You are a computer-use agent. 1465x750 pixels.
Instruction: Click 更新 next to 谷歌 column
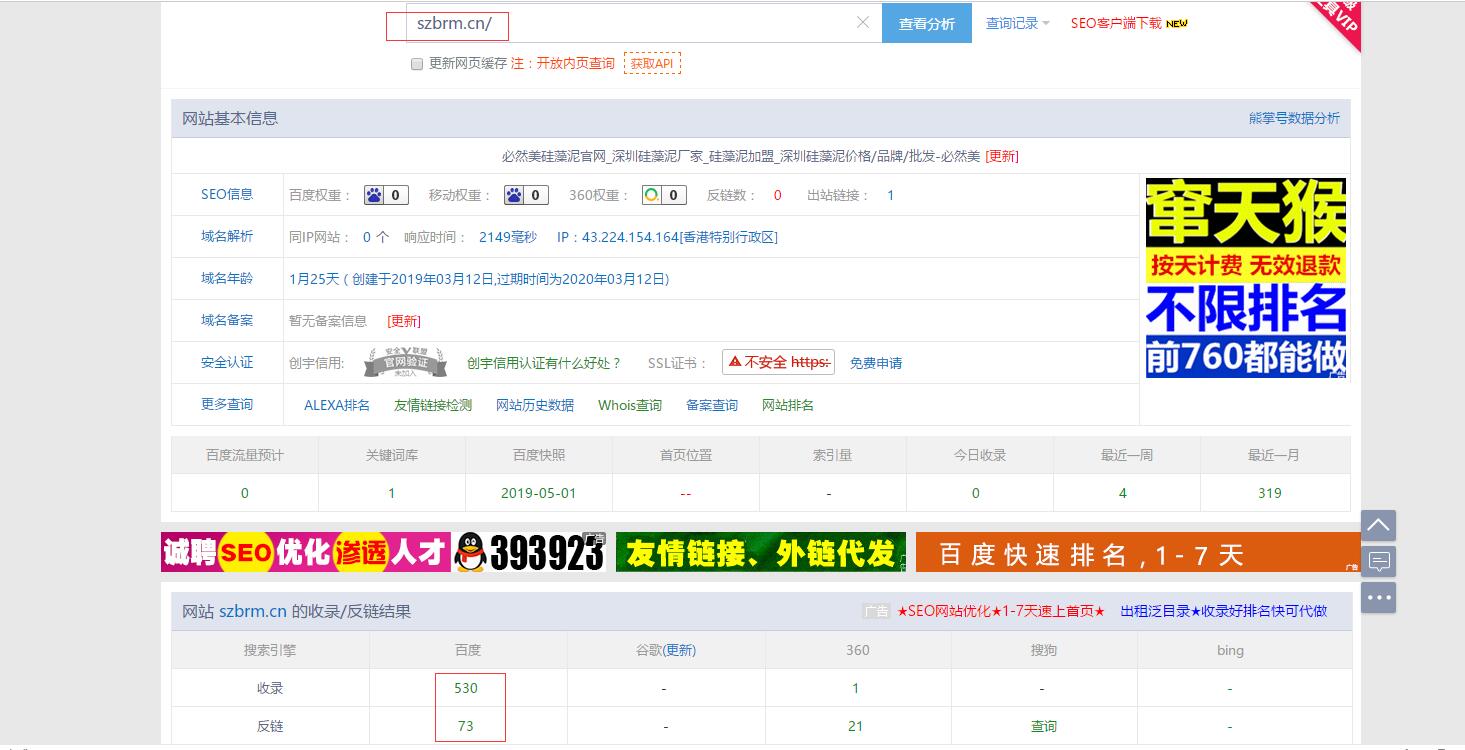[x=680, y=650]
